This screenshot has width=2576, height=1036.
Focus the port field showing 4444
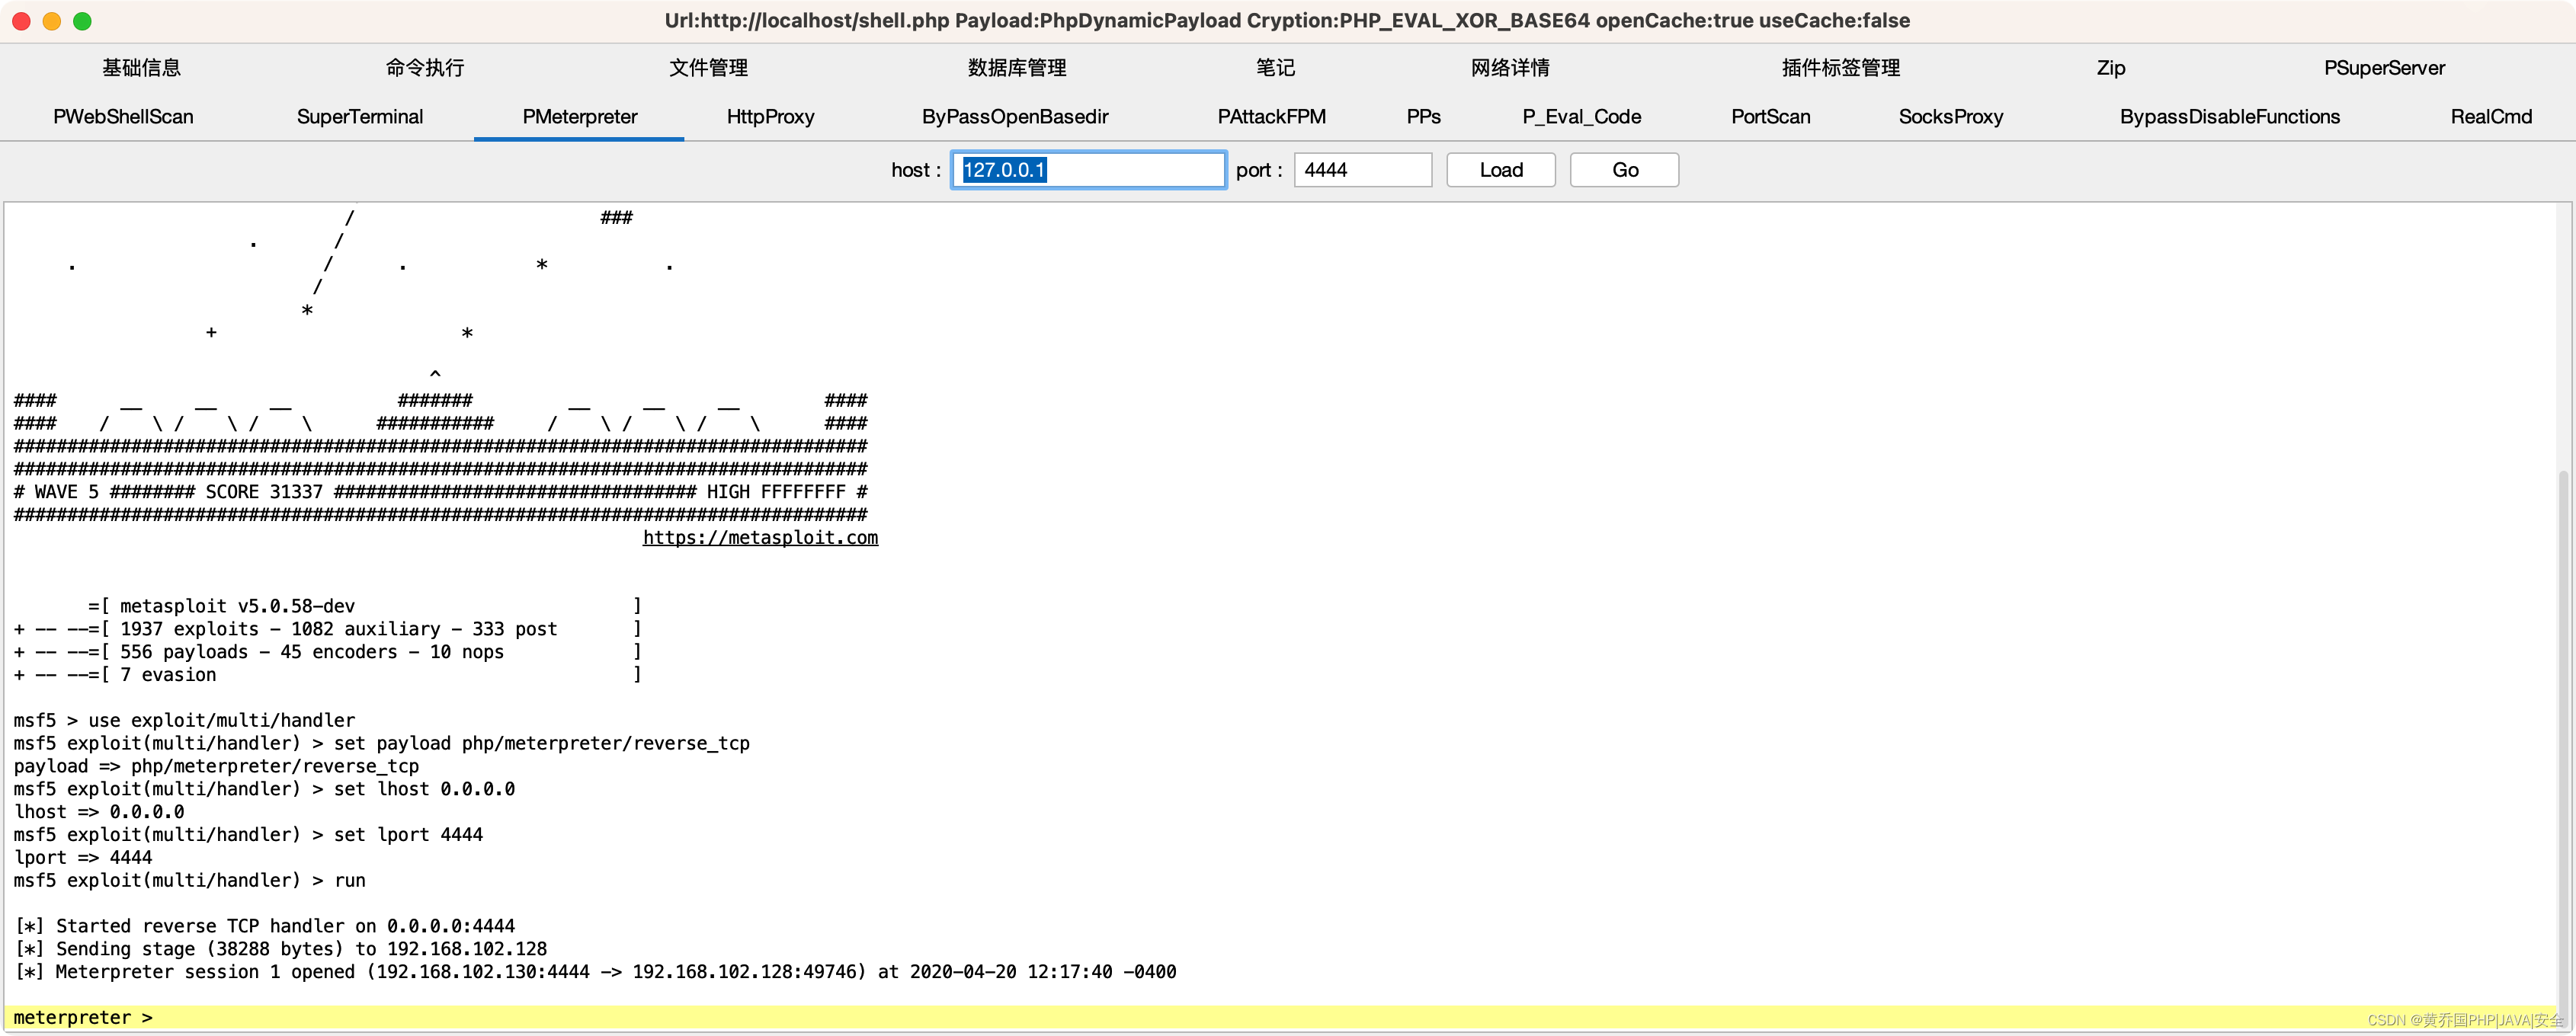[x=1362, y=170]
